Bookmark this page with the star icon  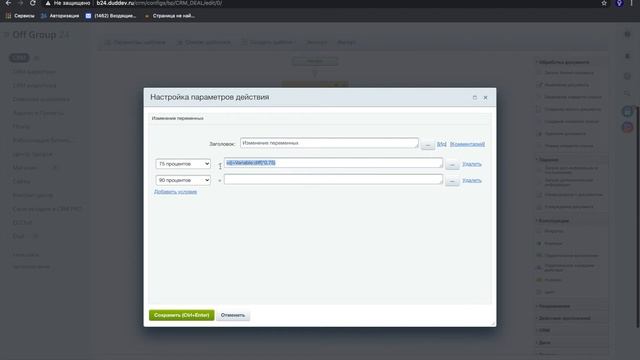pos(604,3)
